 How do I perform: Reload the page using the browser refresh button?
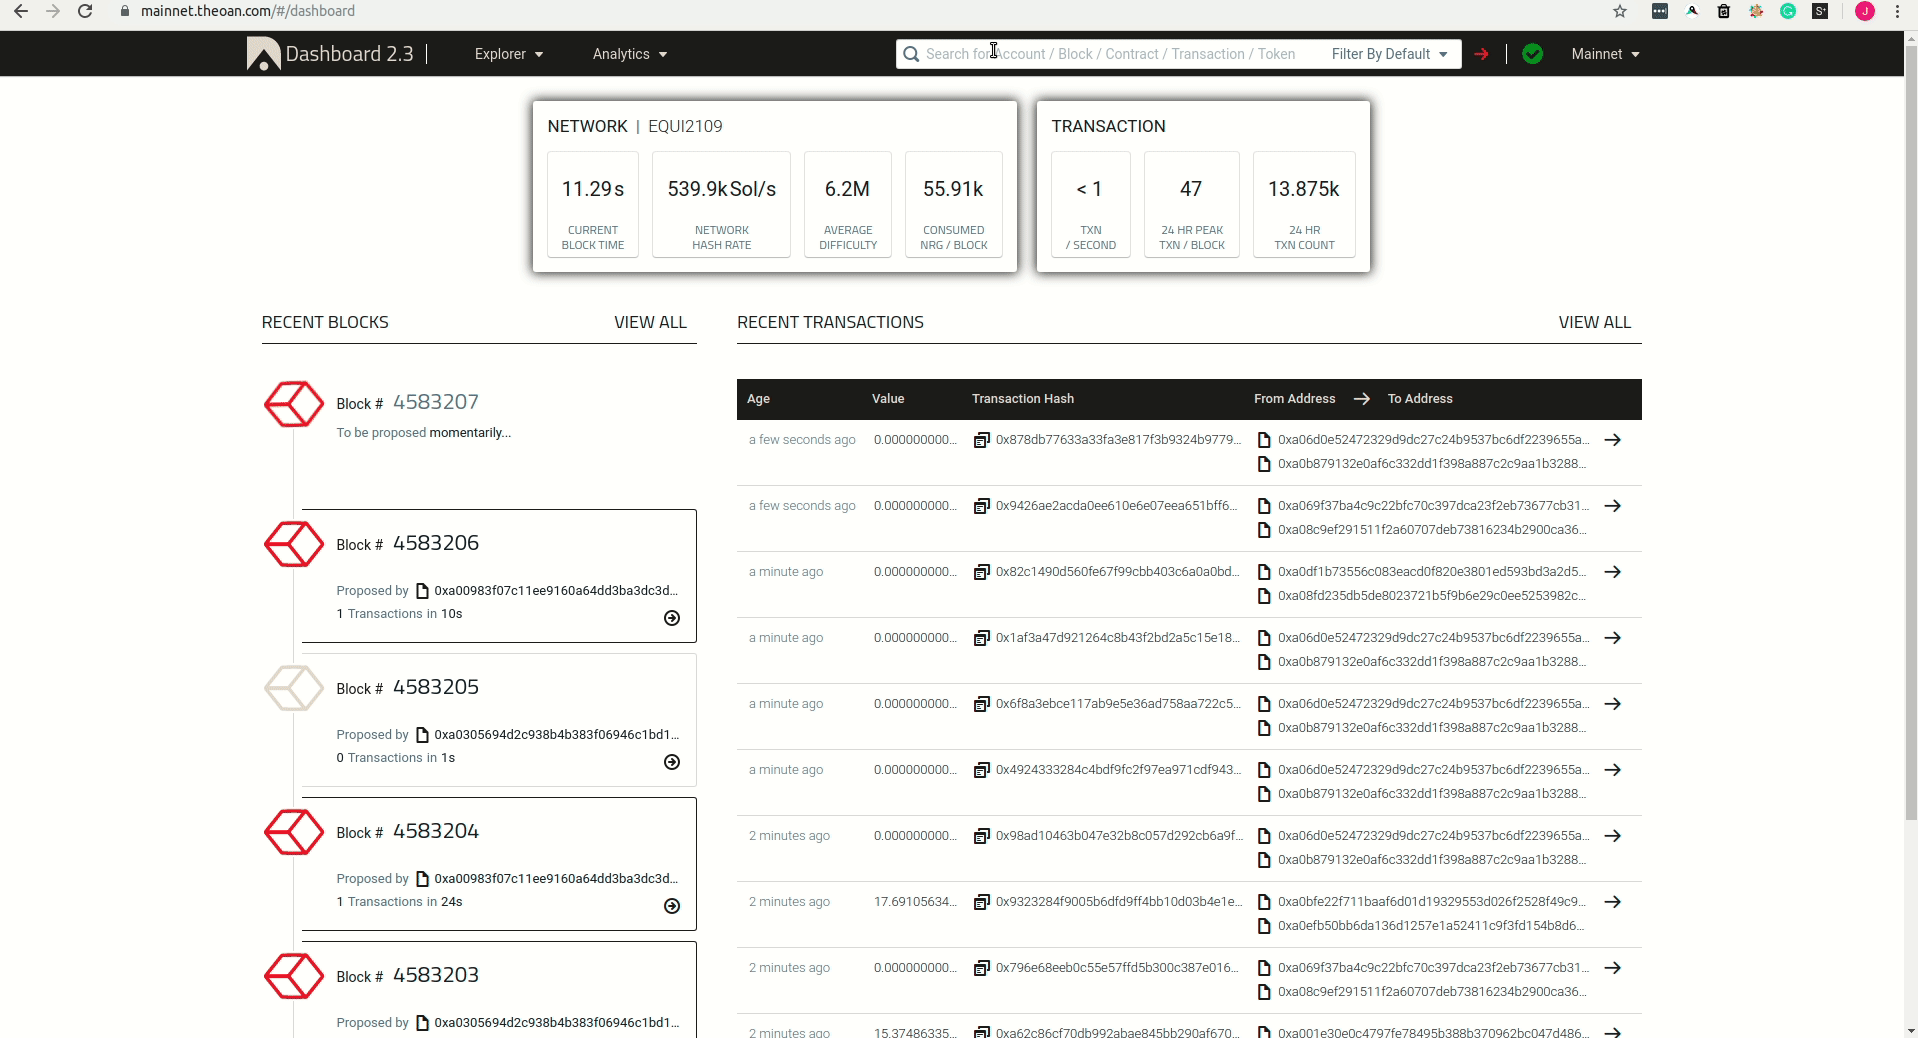(85, 11)
